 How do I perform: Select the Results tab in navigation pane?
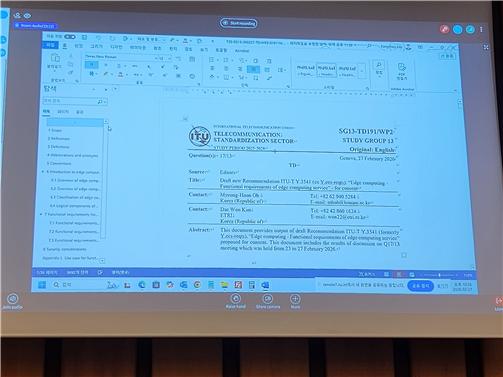(x=79, y=112)
